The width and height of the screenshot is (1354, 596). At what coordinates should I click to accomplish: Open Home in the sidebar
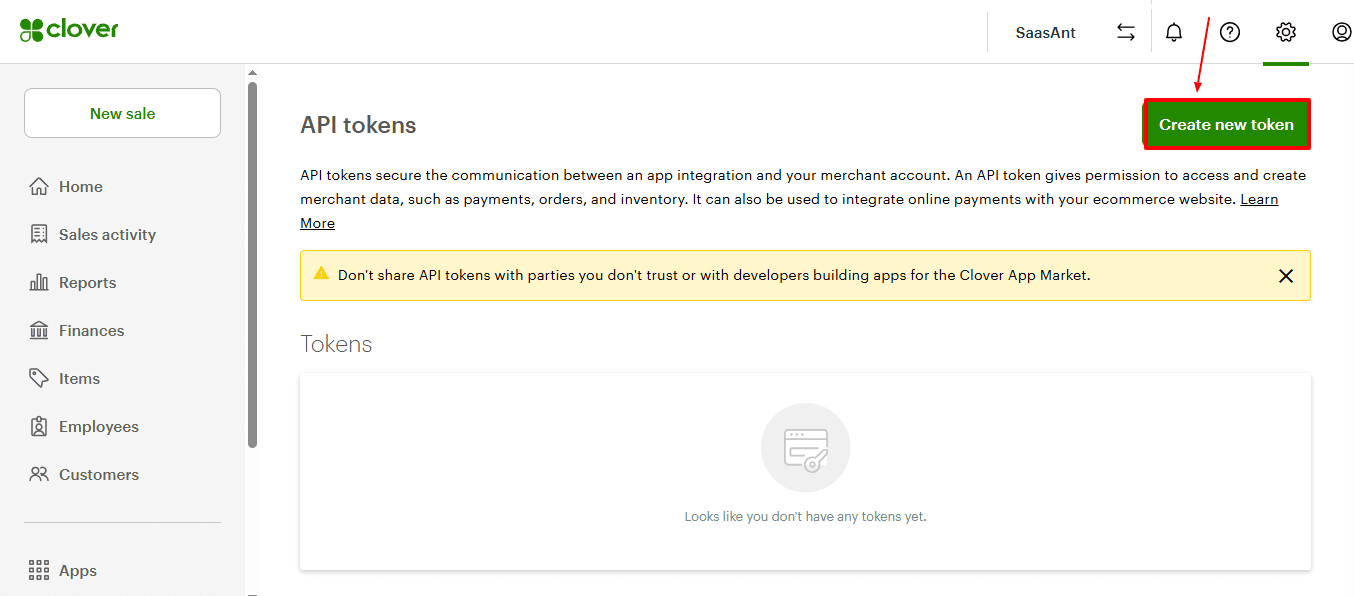(80, 187)
